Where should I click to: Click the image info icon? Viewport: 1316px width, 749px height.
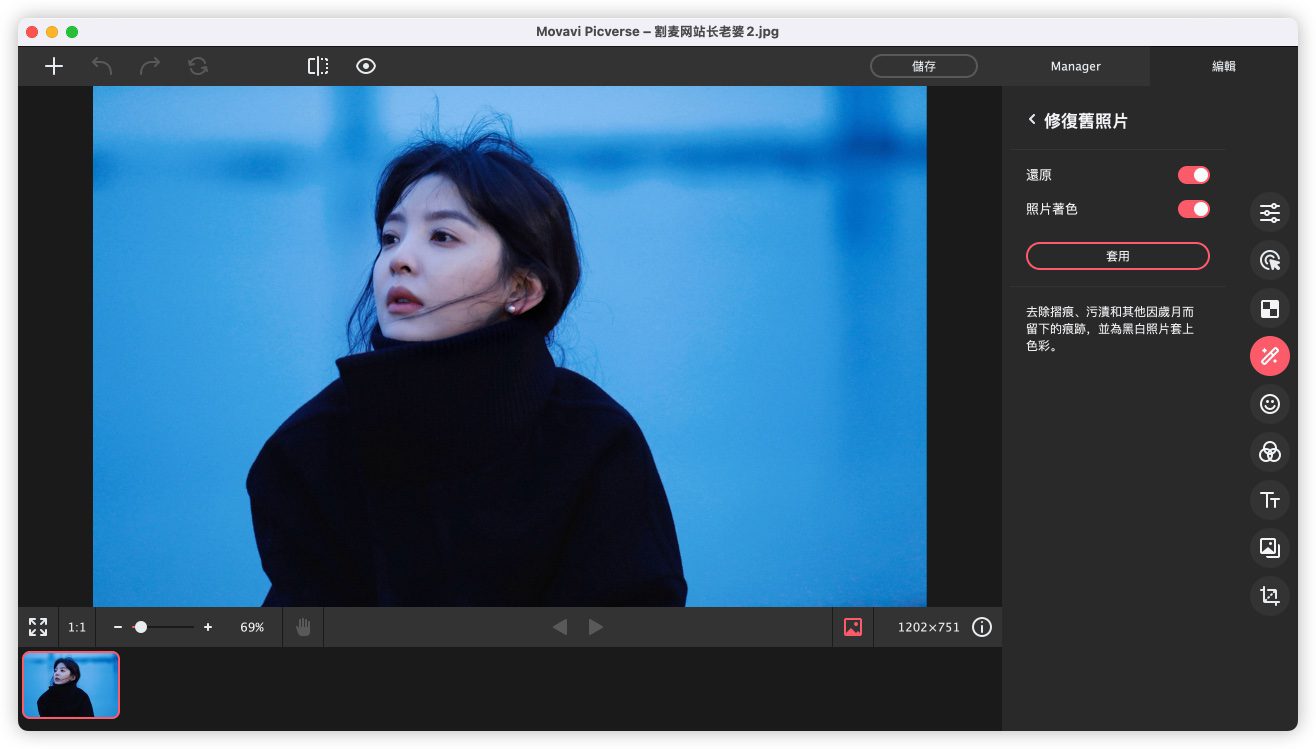(982, 627)
